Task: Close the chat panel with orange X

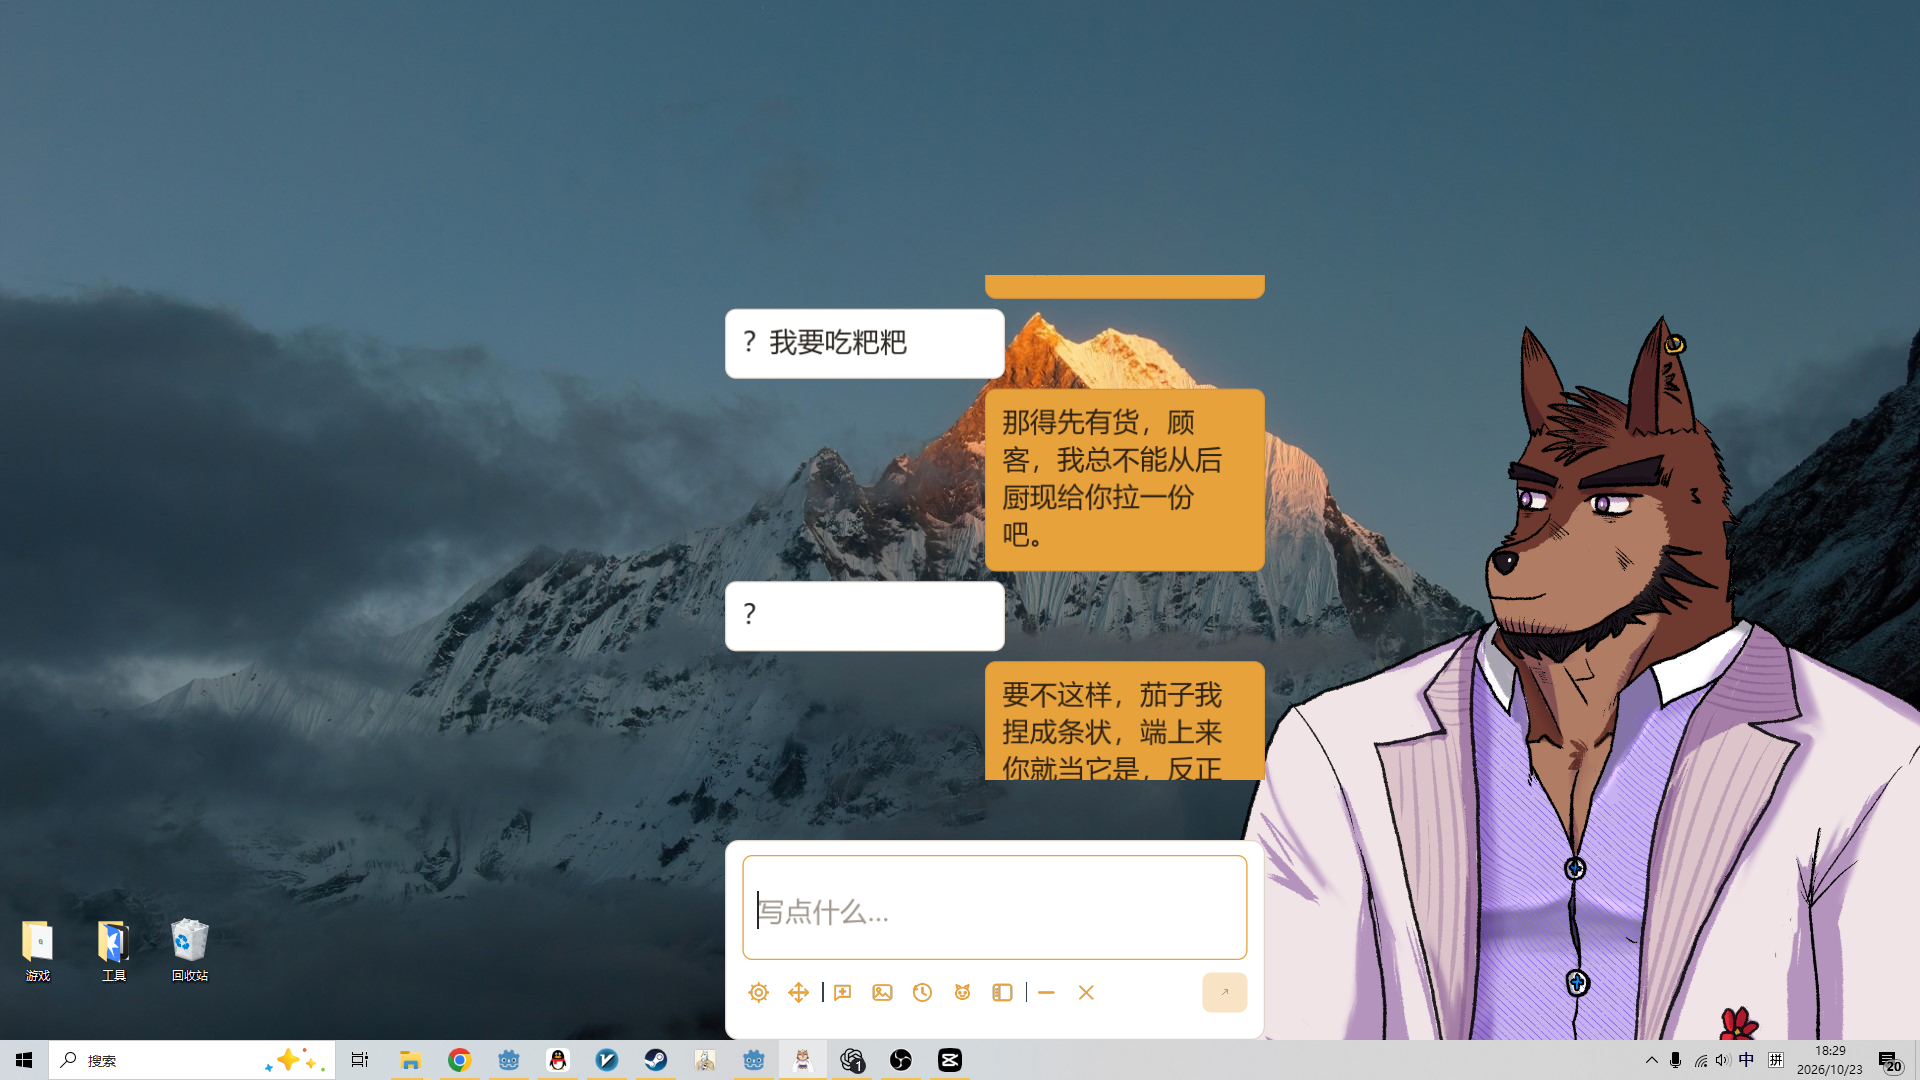Action: tap(1086, 992)
